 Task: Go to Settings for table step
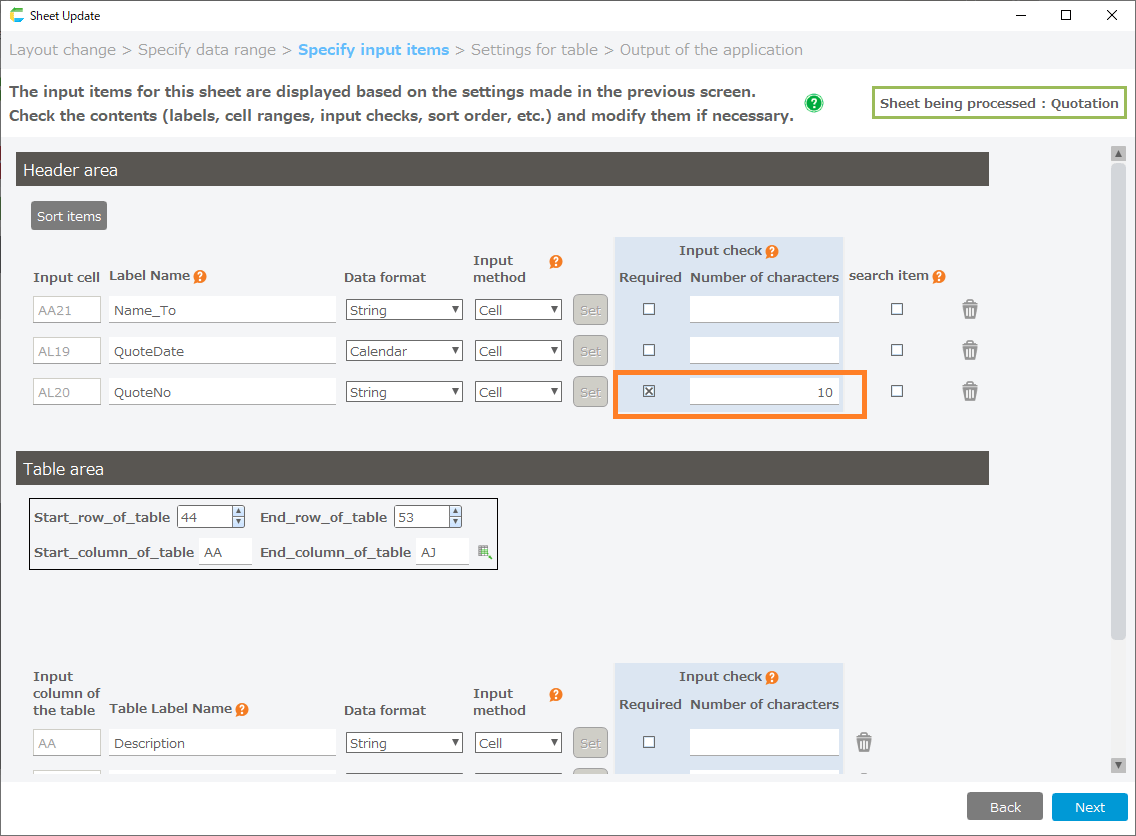click(x=534, y=50)
